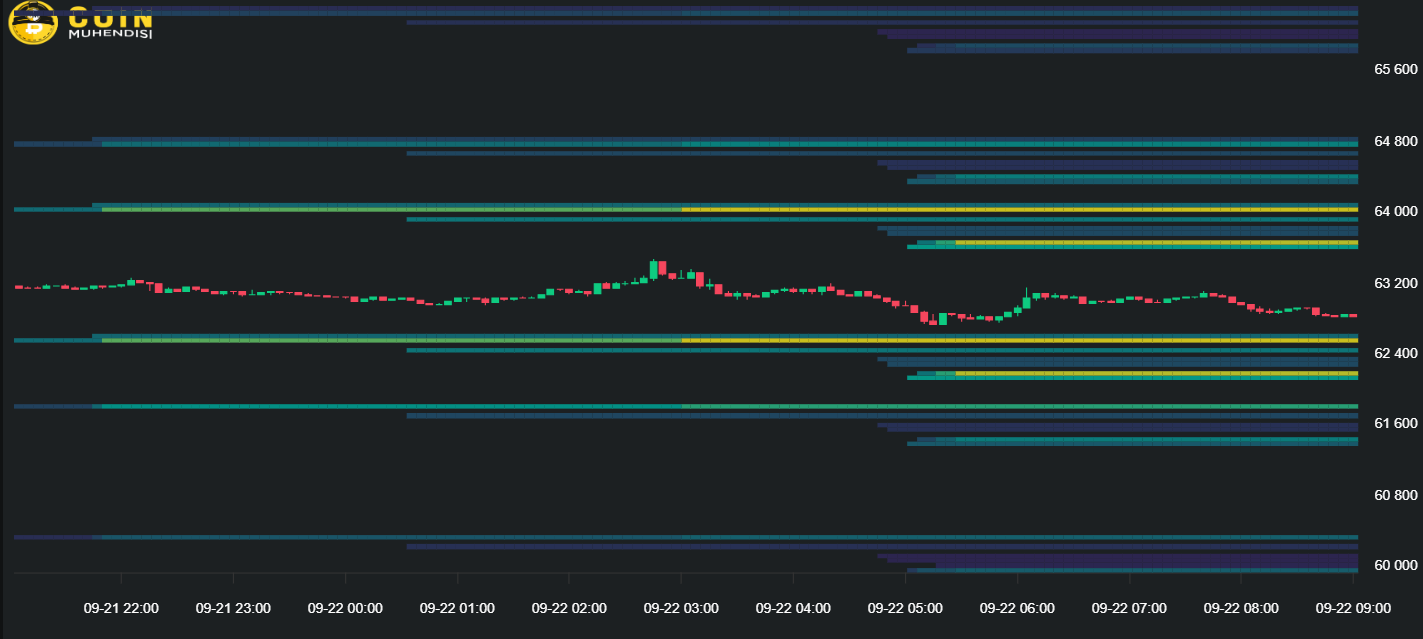Select the 09-21 23:00 time label

tap(233, 608)
